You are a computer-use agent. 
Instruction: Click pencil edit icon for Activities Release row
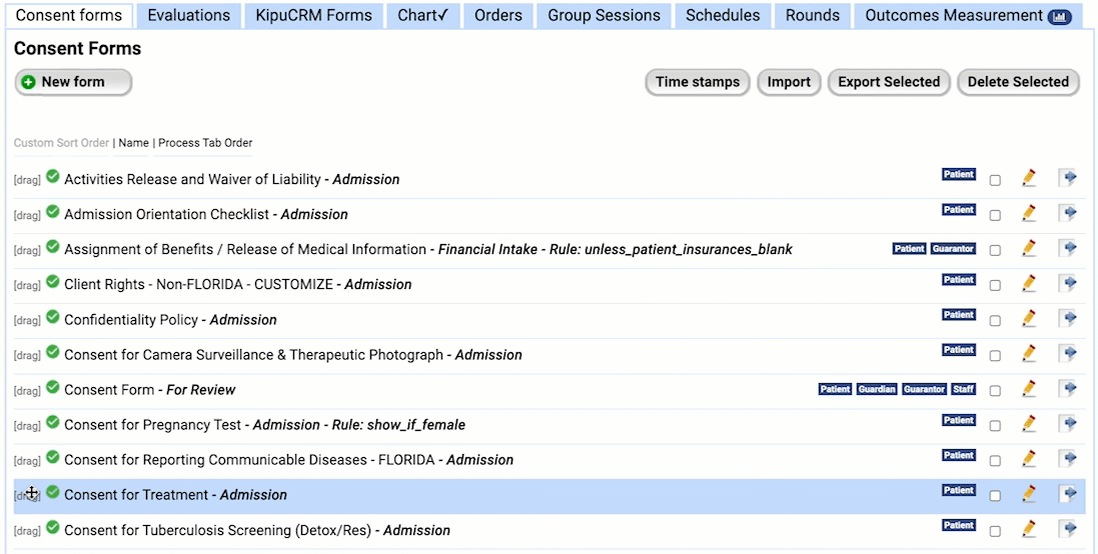coord(1028,179)
